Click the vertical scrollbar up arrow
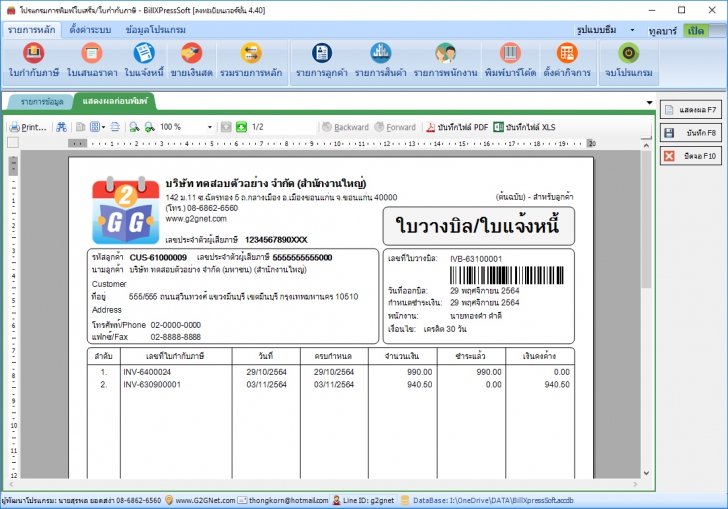Viewport: 728px width, 509px height. 646,146
